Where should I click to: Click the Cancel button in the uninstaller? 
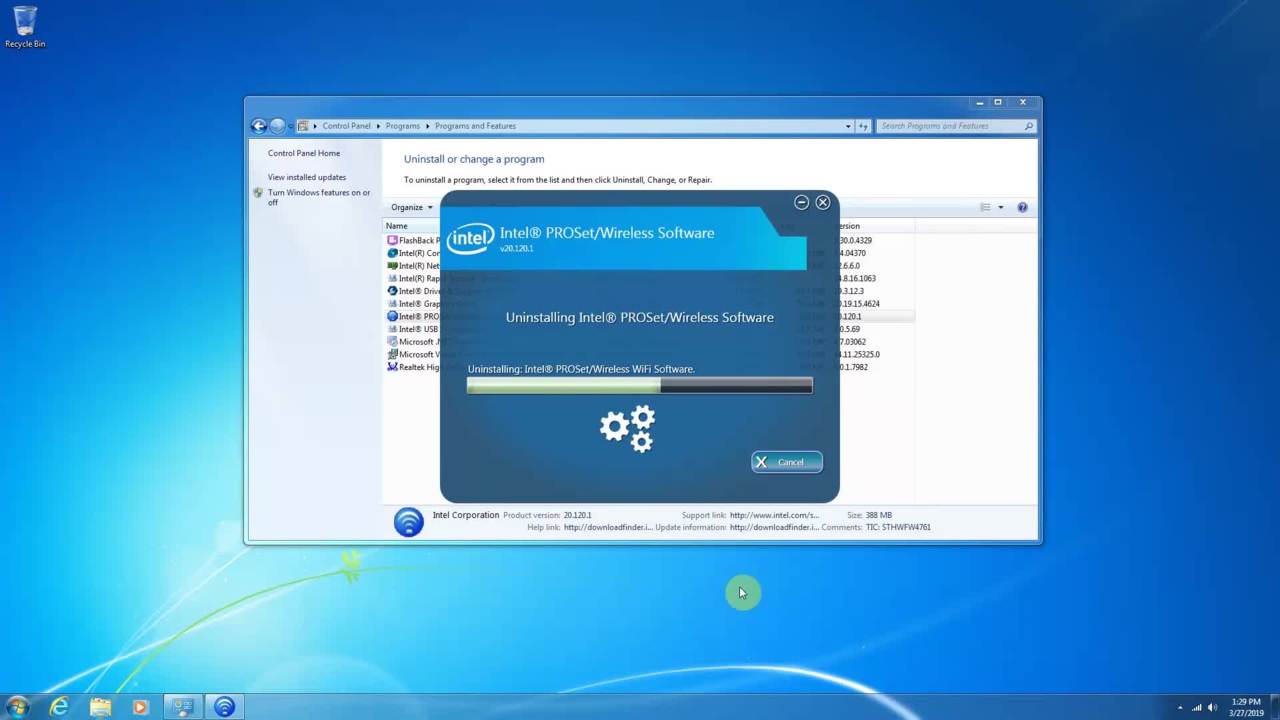787,462
